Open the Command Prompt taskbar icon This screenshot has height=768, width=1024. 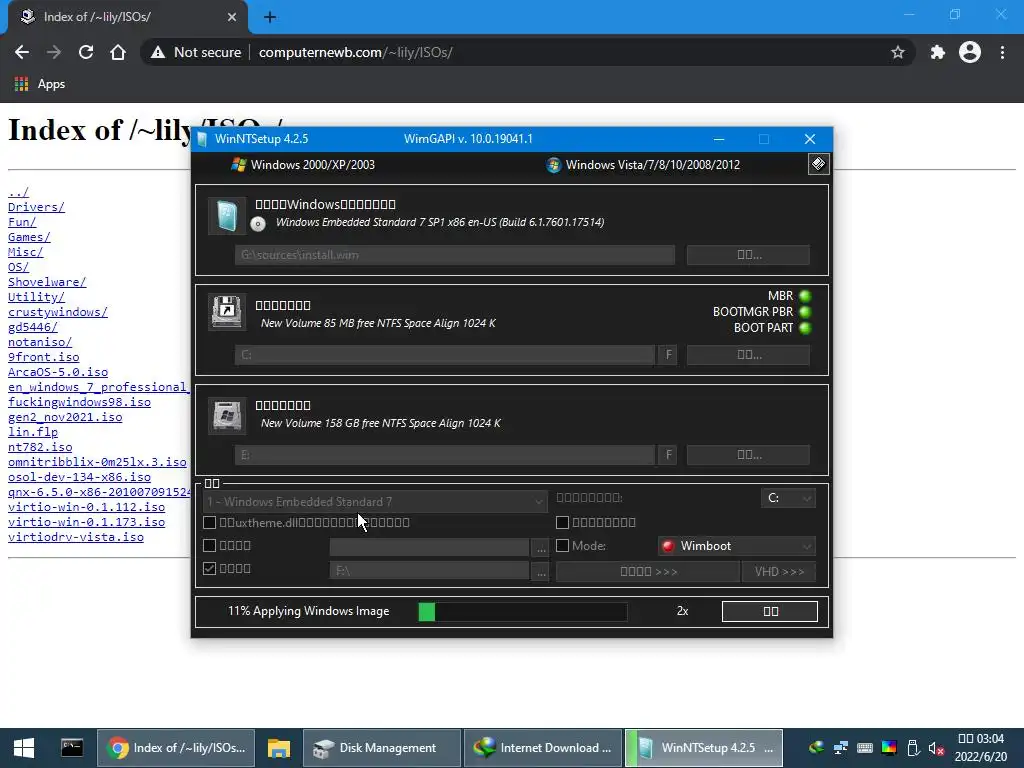72,748
